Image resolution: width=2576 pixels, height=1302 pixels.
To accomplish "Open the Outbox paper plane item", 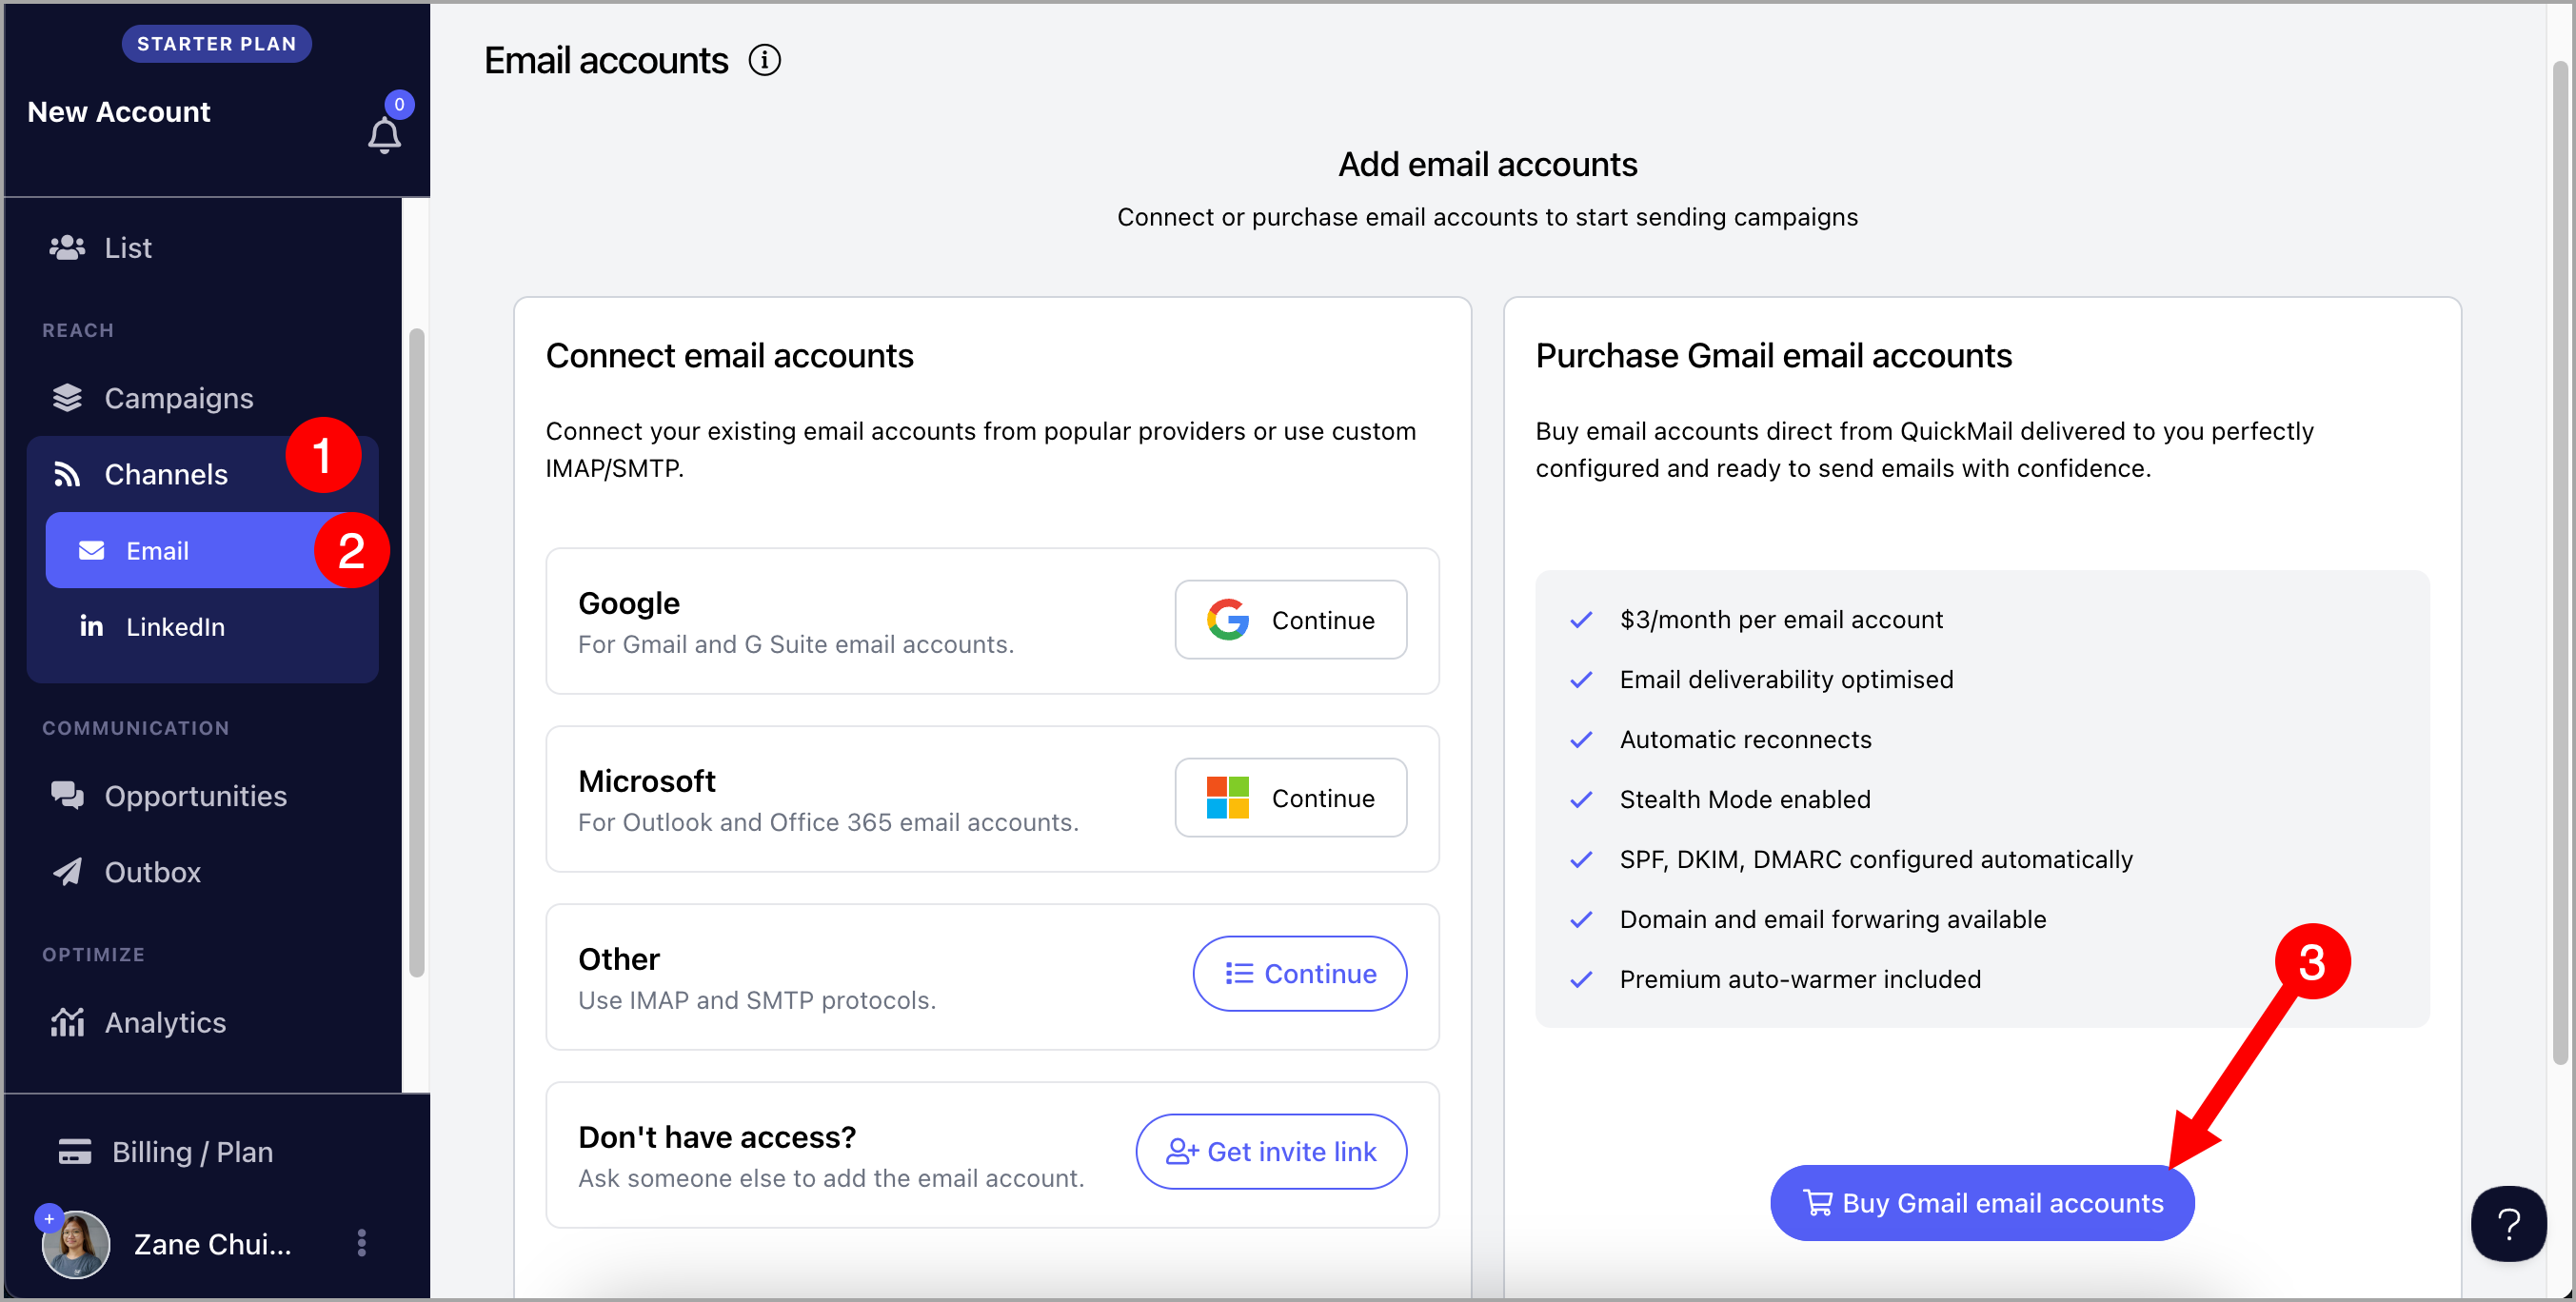I will tap(152, 872).
